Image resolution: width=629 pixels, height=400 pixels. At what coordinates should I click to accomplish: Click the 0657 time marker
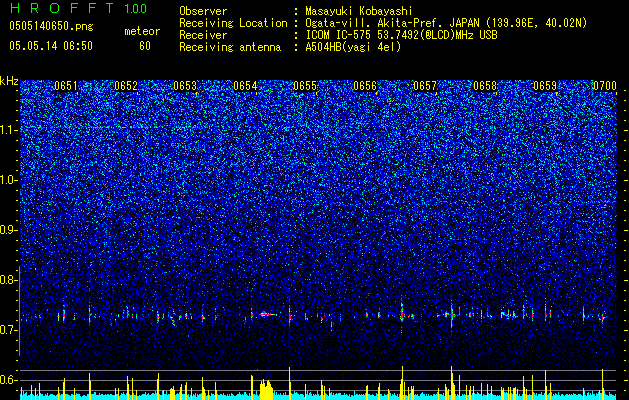click(x=425, y=86)
